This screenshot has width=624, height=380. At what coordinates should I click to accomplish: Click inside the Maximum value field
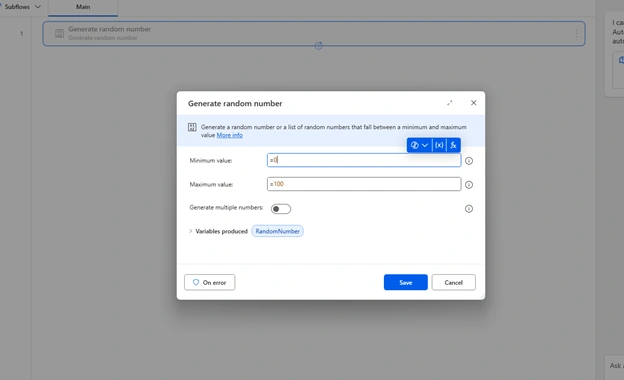click(x=364, y=184)
